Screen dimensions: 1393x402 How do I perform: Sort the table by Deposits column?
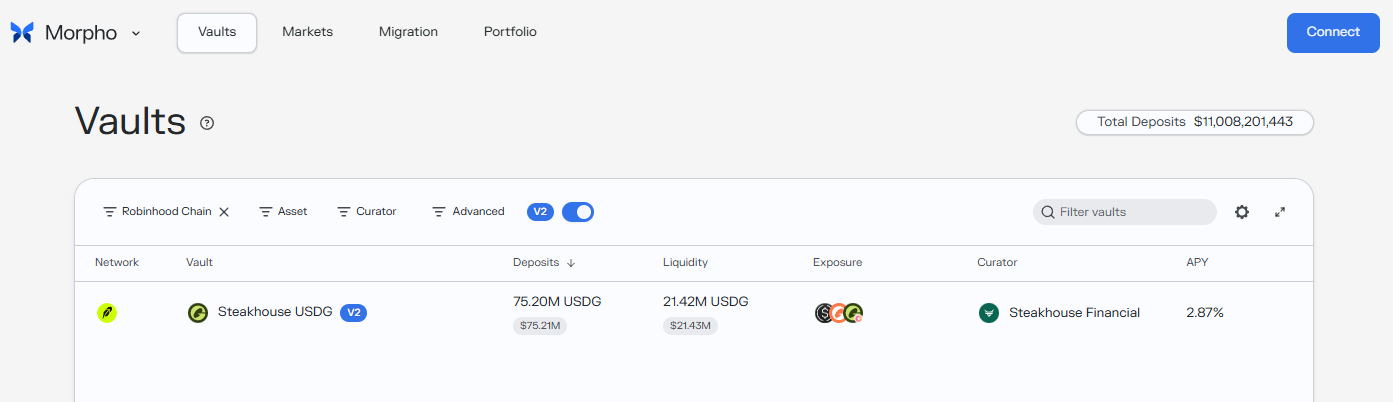[x=544, y=263]
